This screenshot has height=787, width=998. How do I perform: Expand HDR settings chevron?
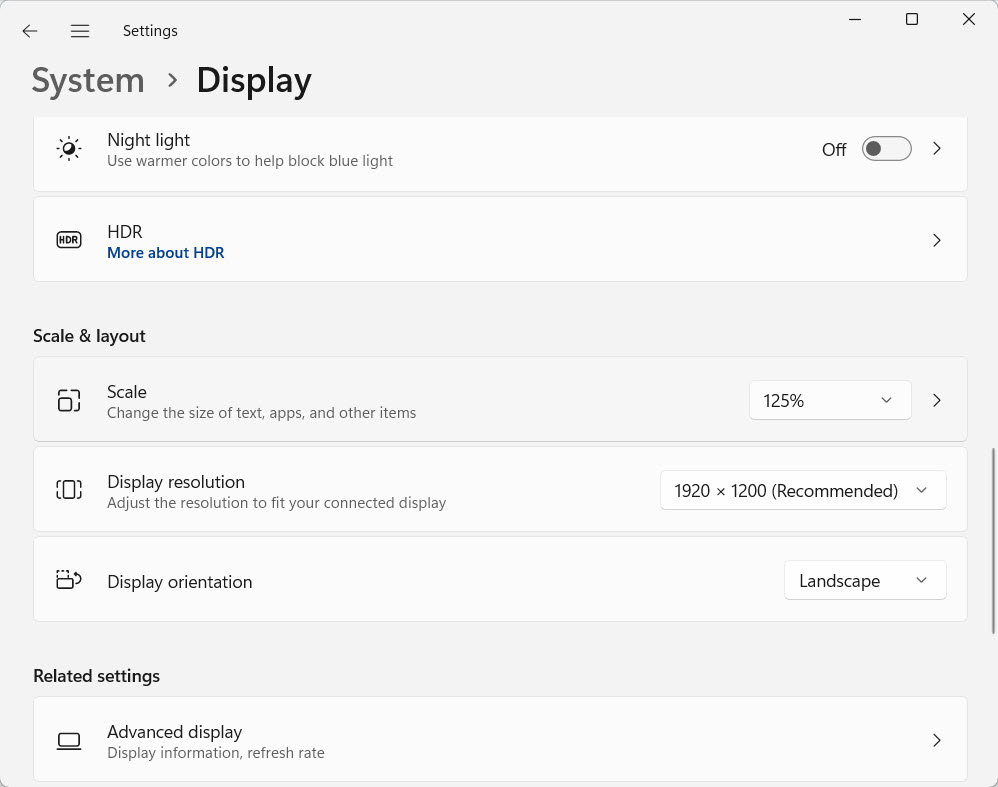(x=937, y=240)
